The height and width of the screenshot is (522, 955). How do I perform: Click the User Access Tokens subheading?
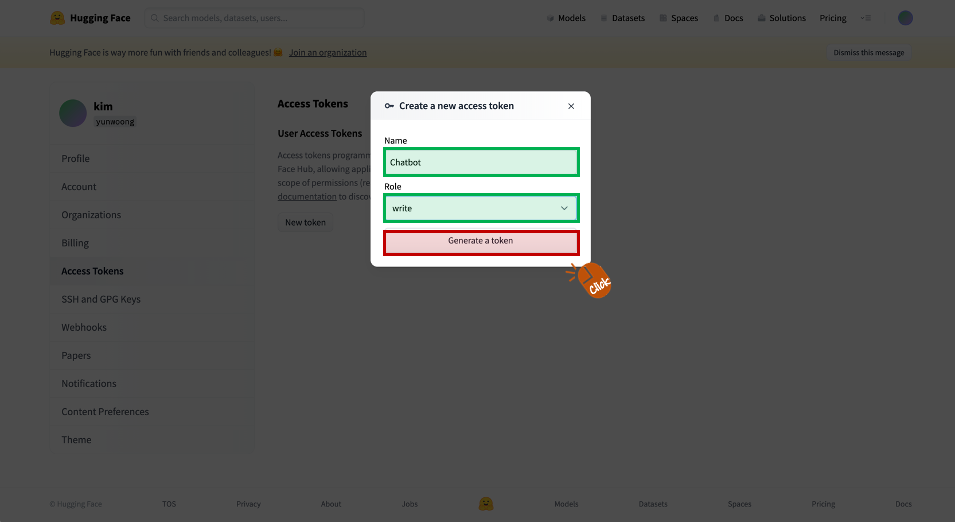click(320, 133)
